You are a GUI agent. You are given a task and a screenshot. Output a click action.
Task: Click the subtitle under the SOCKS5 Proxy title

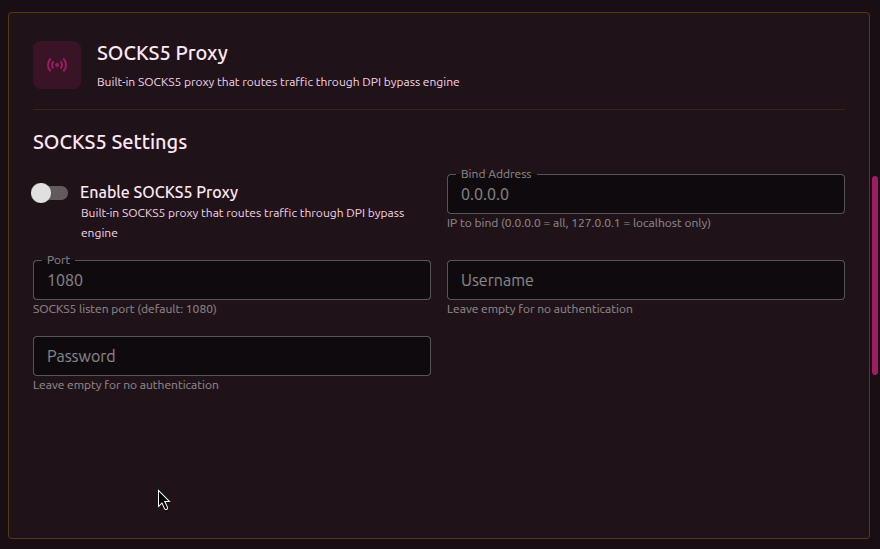click(278, 82)
